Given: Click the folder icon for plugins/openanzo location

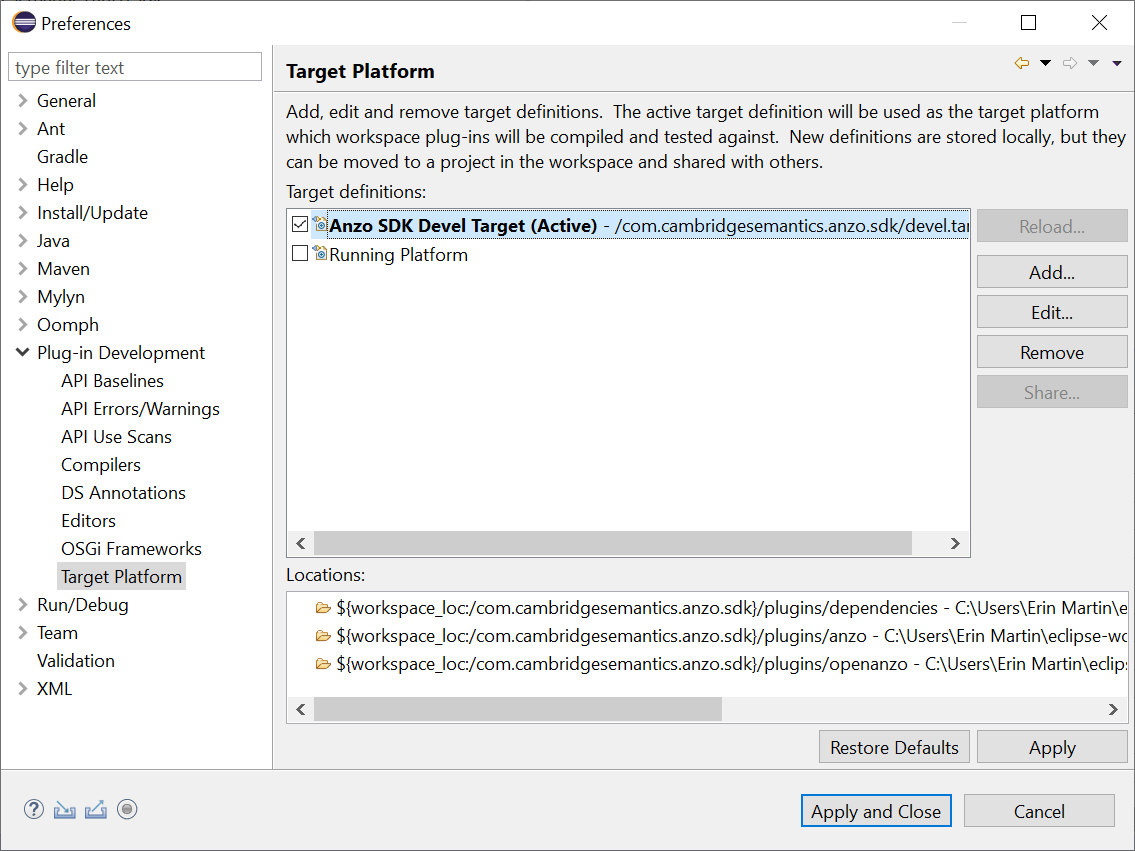Looking at the screenshot, I should (323, 664).
